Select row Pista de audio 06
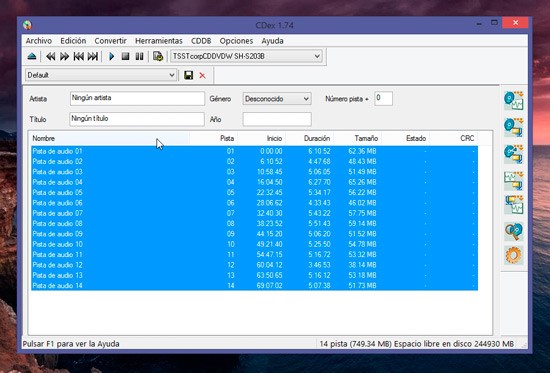550x373 pixels. 254,203
